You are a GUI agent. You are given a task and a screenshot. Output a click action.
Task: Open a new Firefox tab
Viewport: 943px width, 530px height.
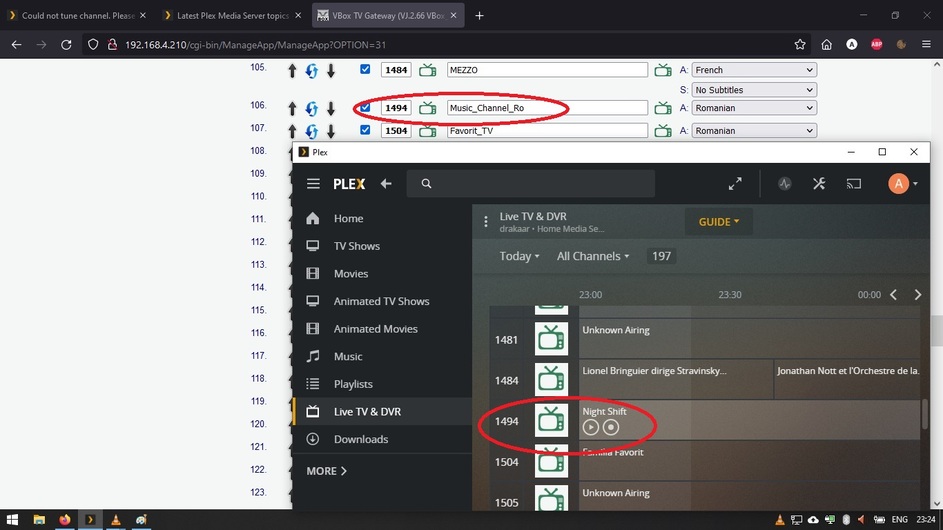(479, 16)
